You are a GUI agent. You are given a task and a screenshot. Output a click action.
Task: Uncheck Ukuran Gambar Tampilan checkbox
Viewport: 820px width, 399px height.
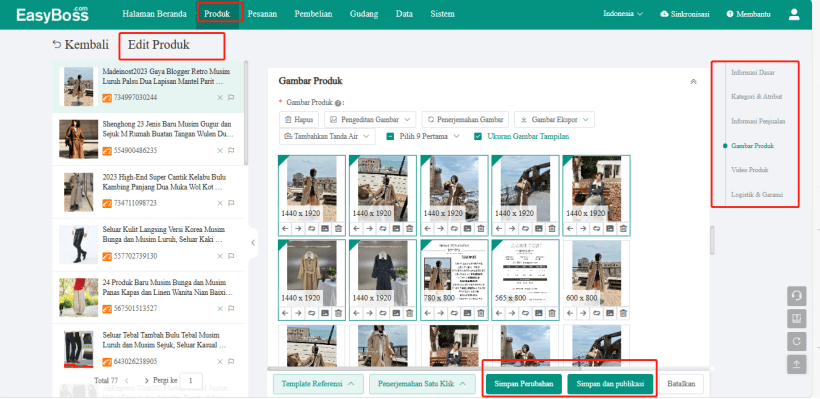(x=477, y=136)
